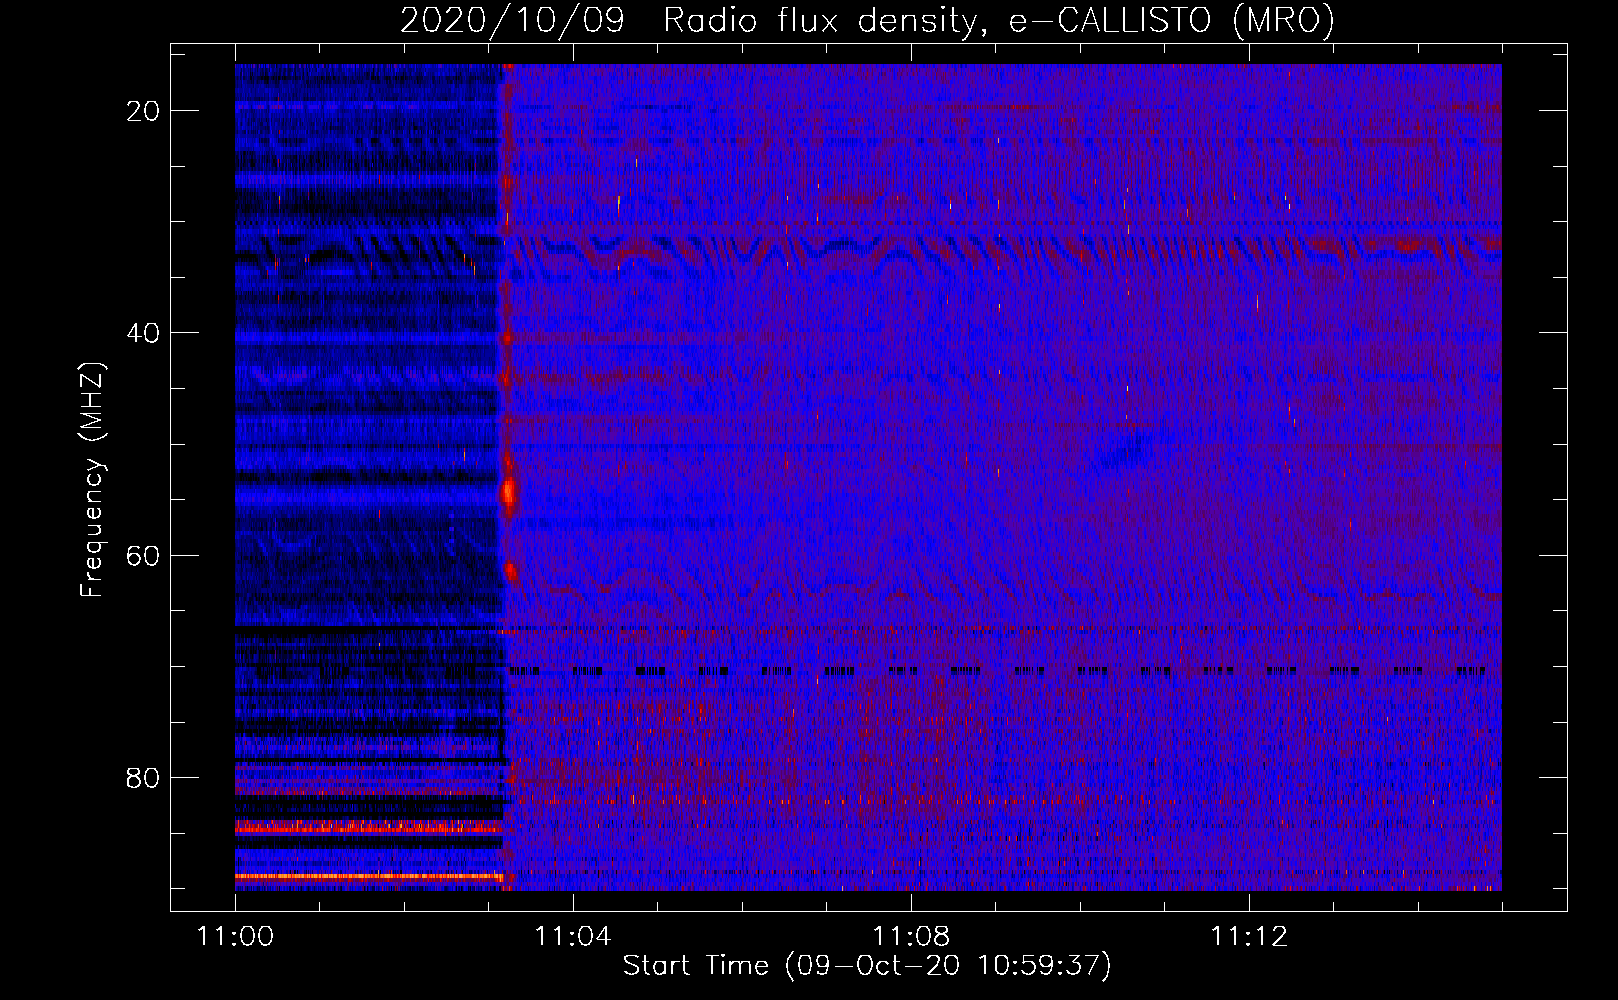Click the bright red burst near 55 MHz
The height and width of the screenshot is (1000, 1618).
point(509,493)
